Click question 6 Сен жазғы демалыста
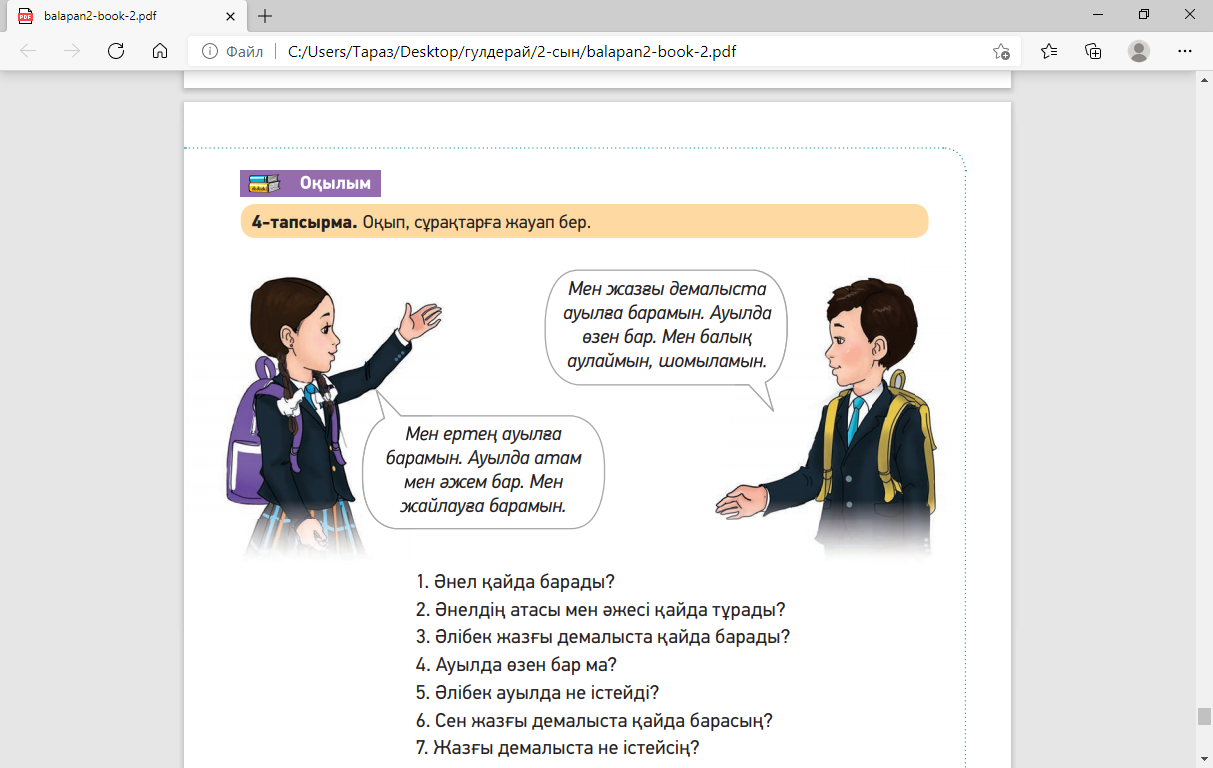The image size is (1213, 768). tap(594, 720)
